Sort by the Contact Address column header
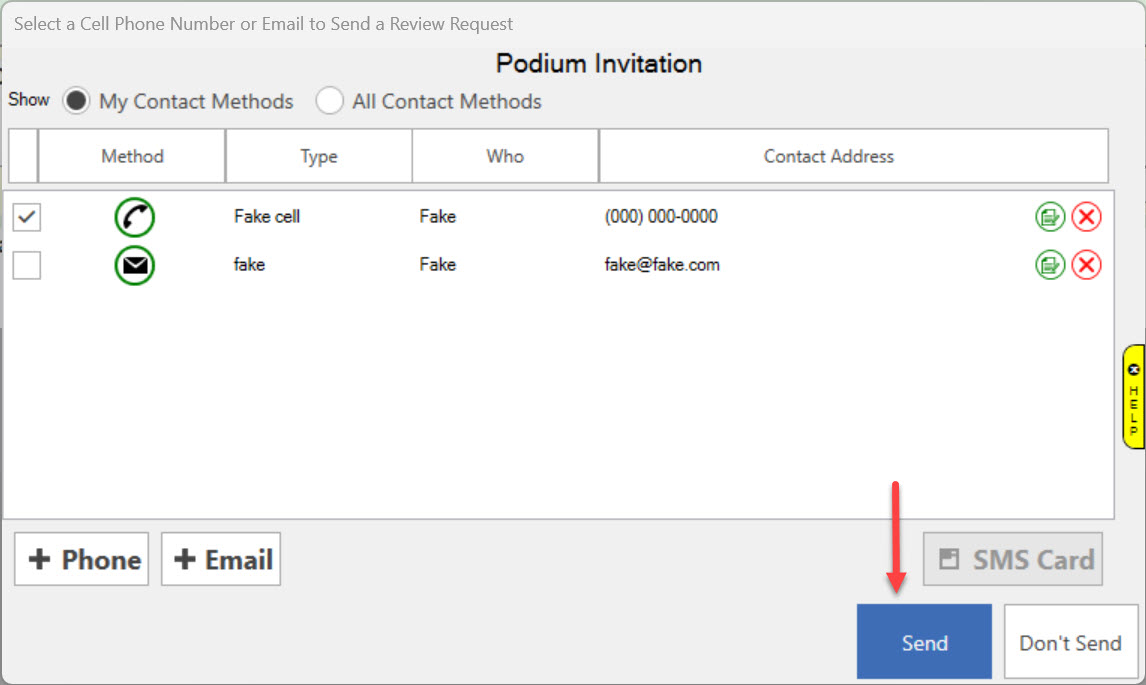Image resolution: width=1146 pixels, height=685 pixels. 828,156
